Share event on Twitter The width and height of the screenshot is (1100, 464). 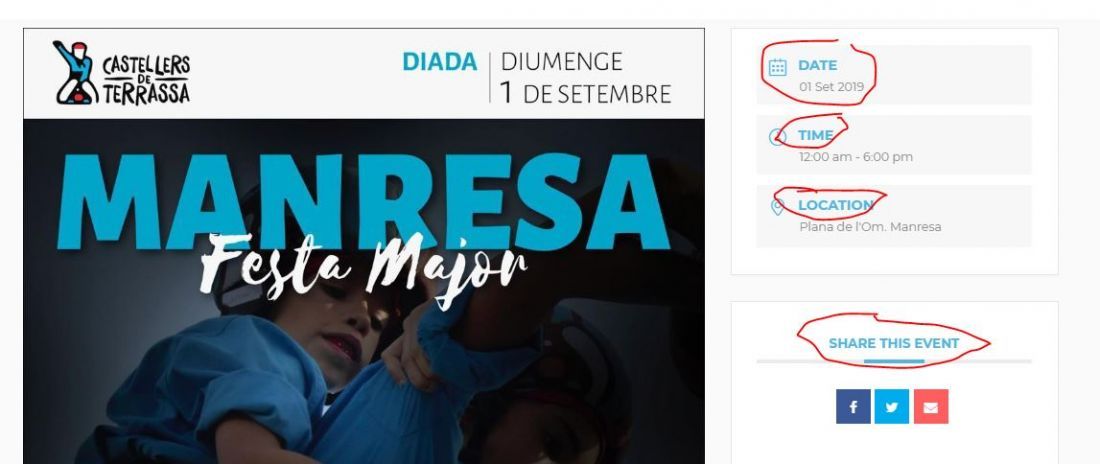(892, 406)
